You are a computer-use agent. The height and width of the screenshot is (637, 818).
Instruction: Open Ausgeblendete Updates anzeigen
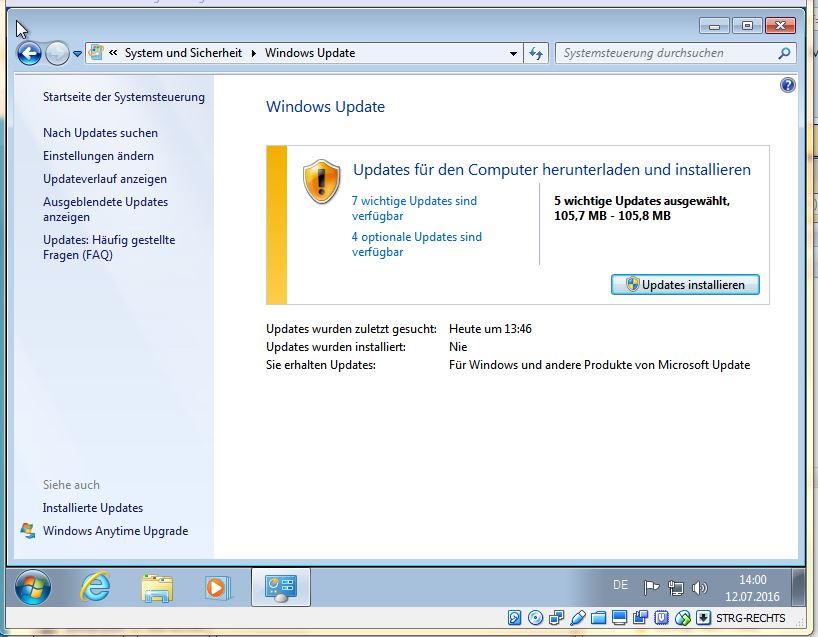105,209
